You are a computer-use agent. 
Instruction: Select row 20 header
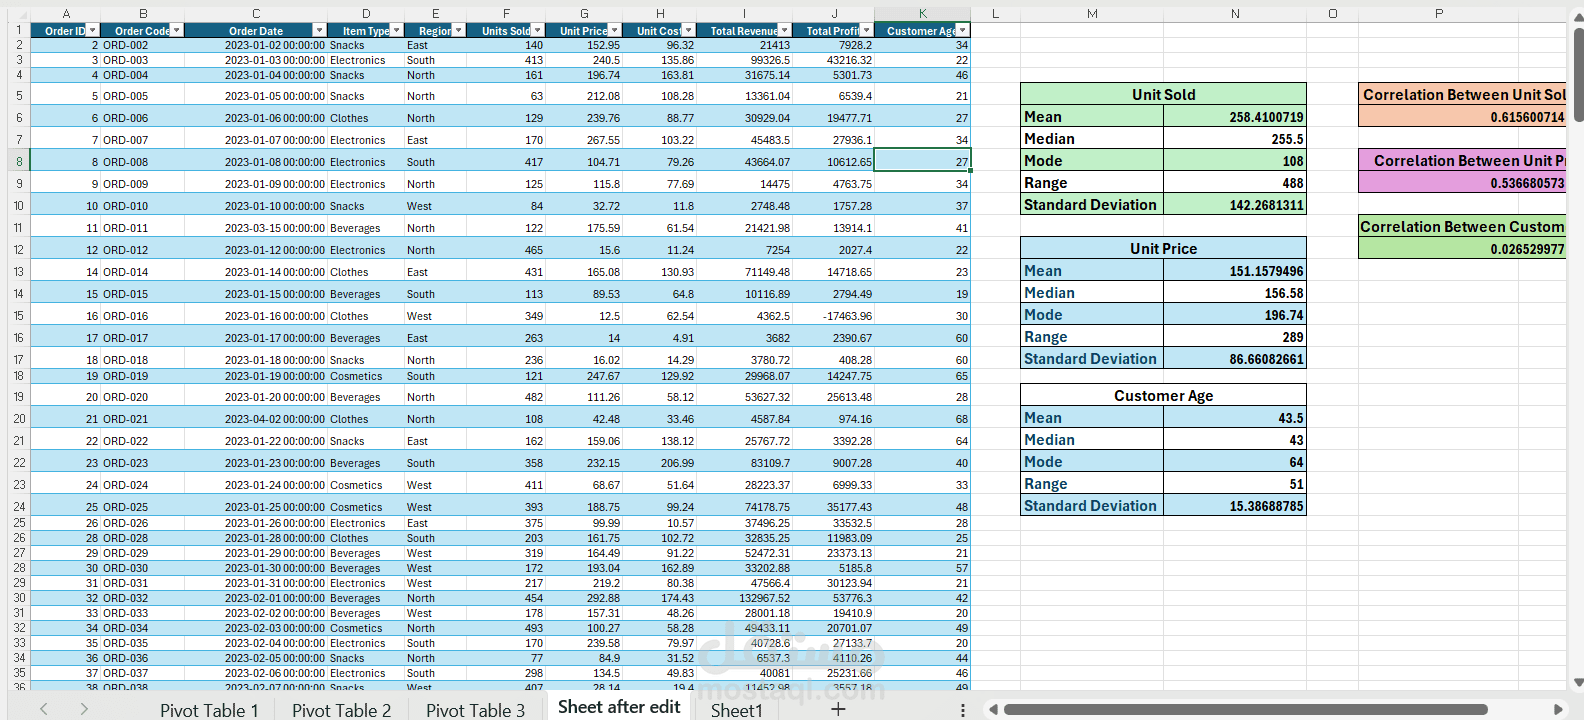point(18,419)
